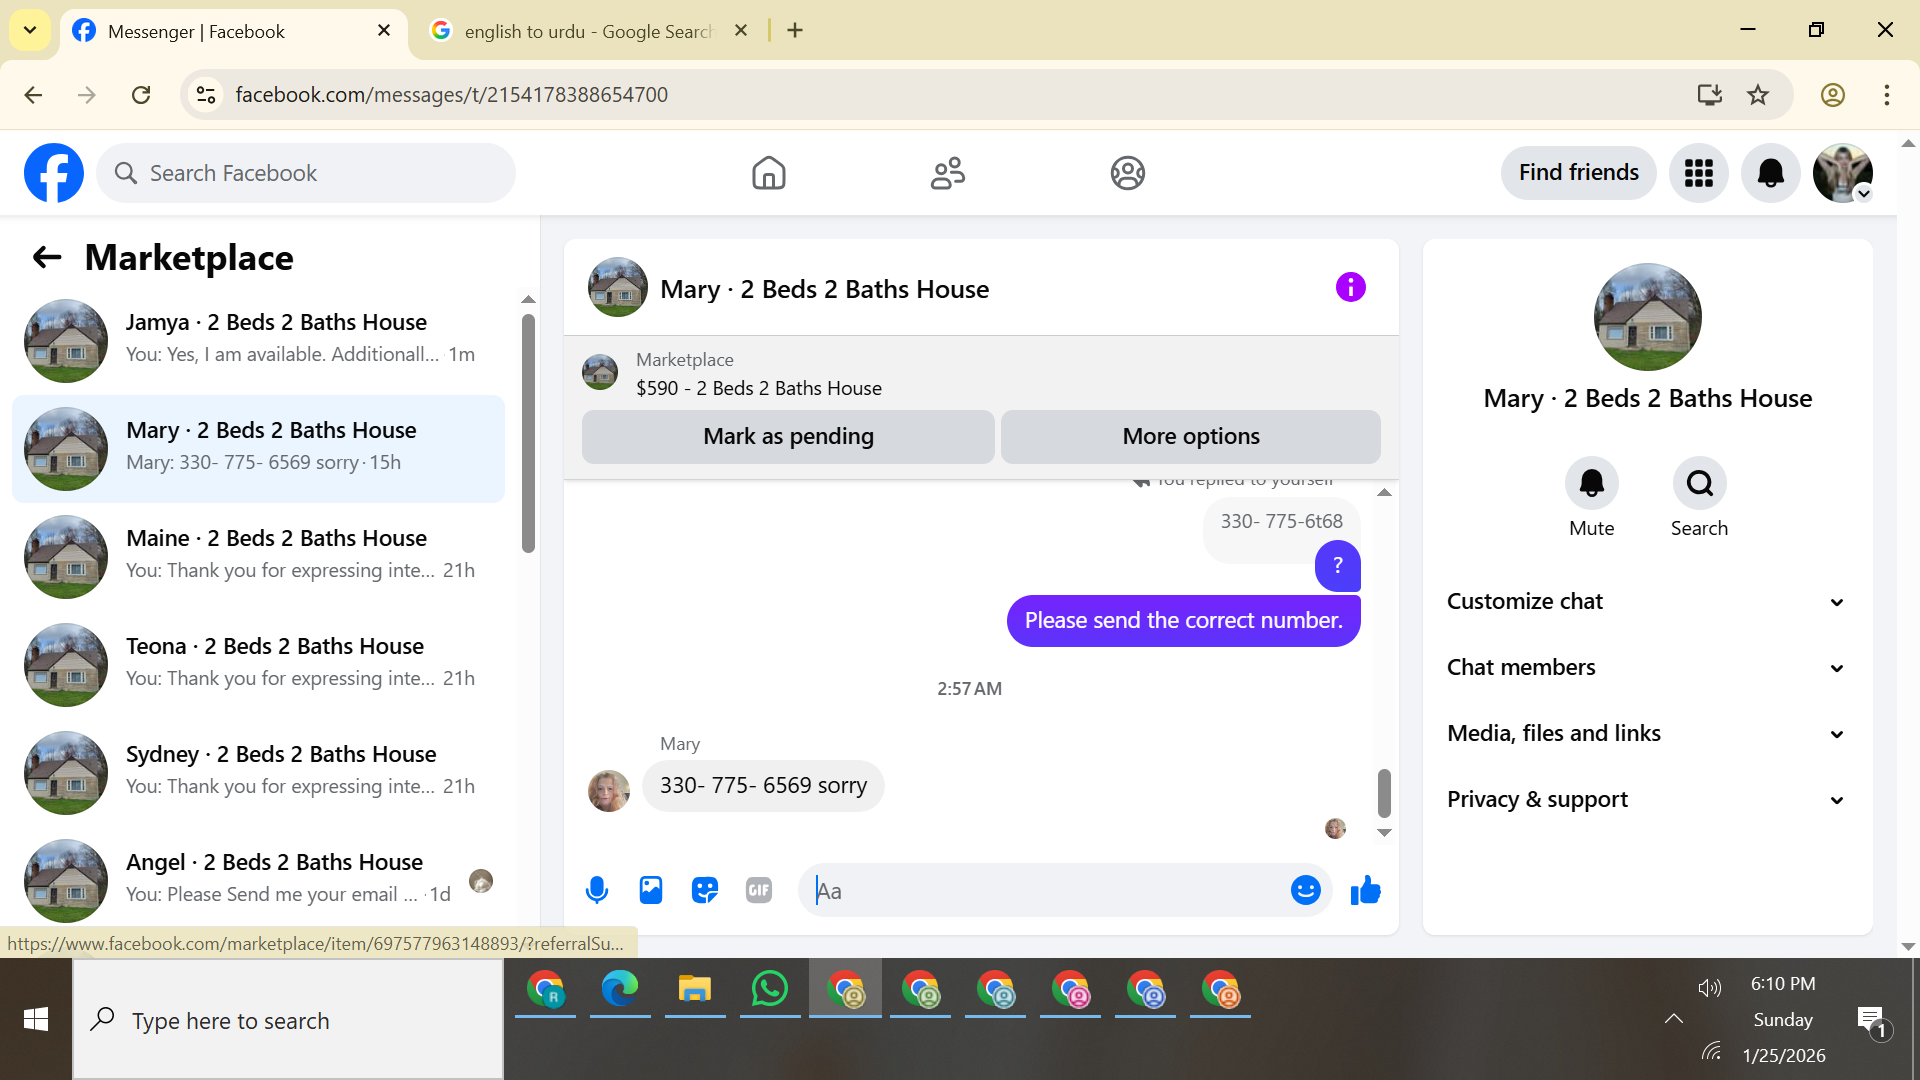
Task: Click Mary's avatar next to her message
Action: (609, 791)
